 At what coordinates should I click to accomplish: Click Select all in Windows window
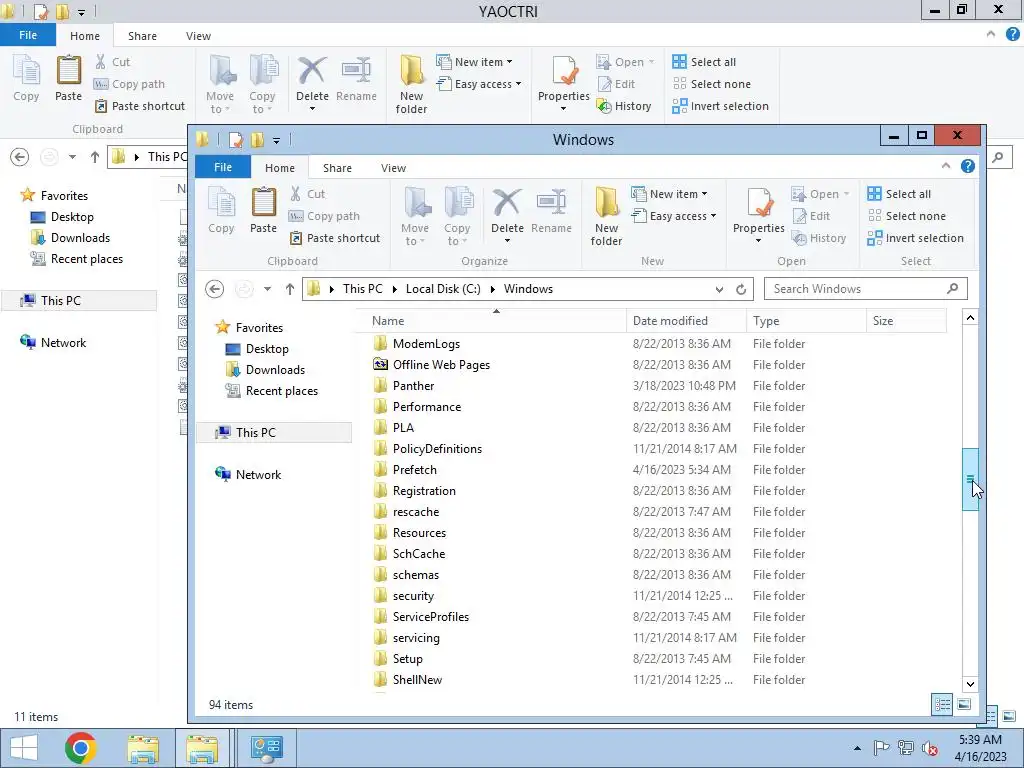tap(899, 194)
